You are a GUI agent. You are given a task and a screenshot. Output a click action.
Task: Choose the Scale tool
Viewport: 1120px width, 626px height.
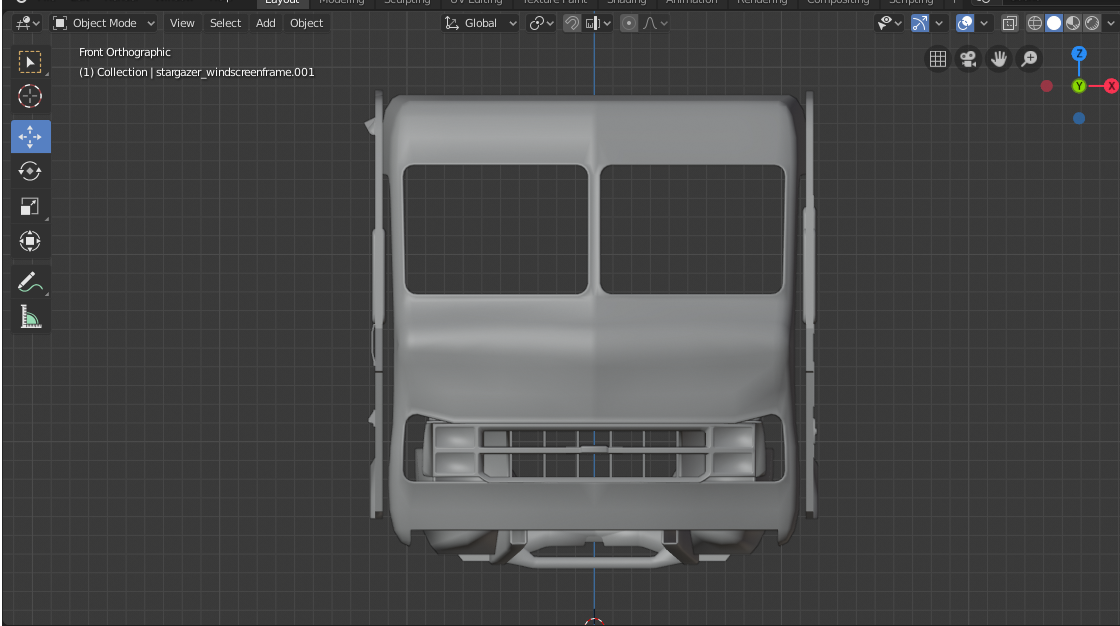tap(30, 207)
